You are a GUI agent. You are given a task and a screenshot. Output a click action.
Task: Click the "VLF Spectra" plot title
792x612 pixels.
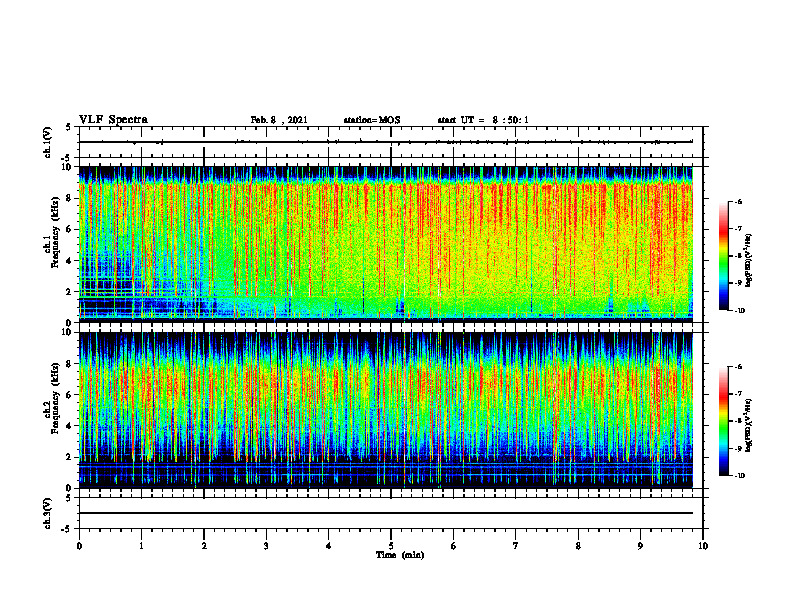coord(114,120)
